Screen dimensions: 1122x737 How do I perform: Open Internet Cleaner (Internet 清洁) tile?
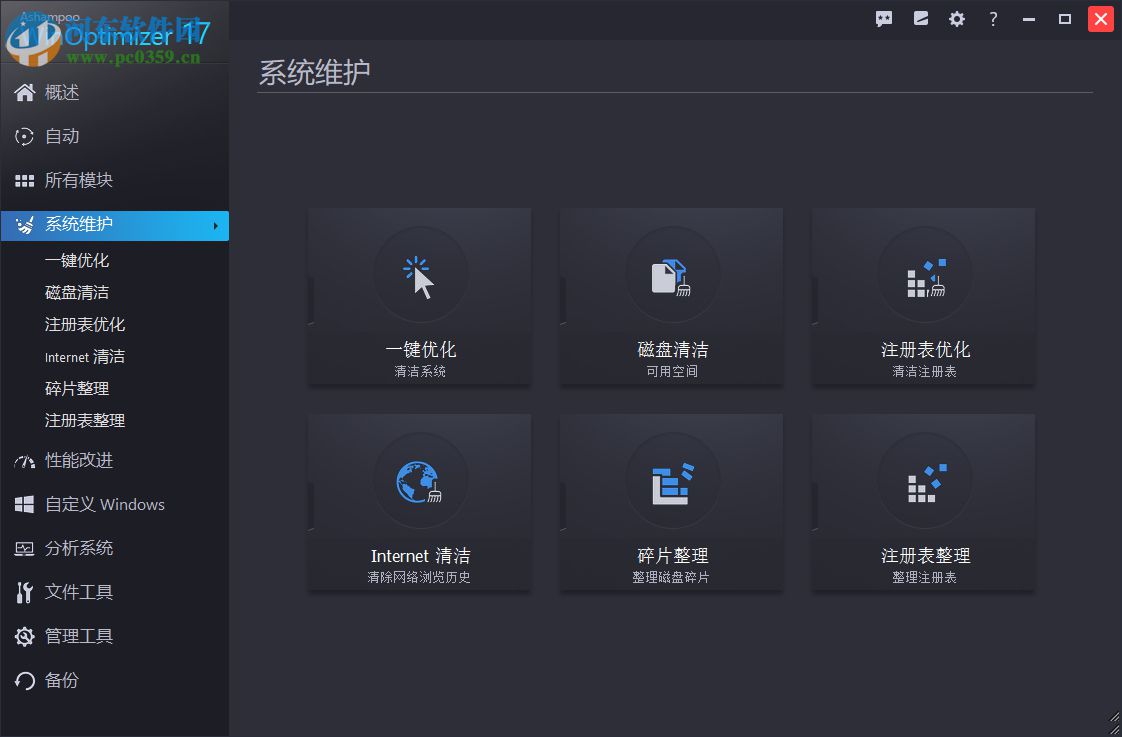(418, 502)
